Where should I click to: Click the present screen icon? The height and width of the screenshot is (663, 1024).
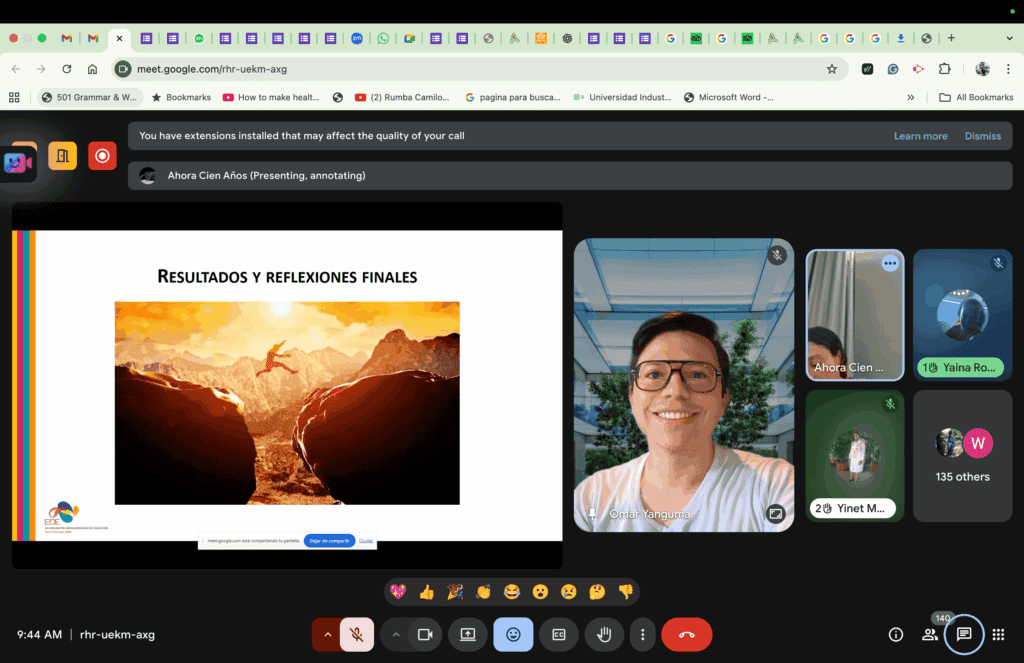tap(467, 634)
